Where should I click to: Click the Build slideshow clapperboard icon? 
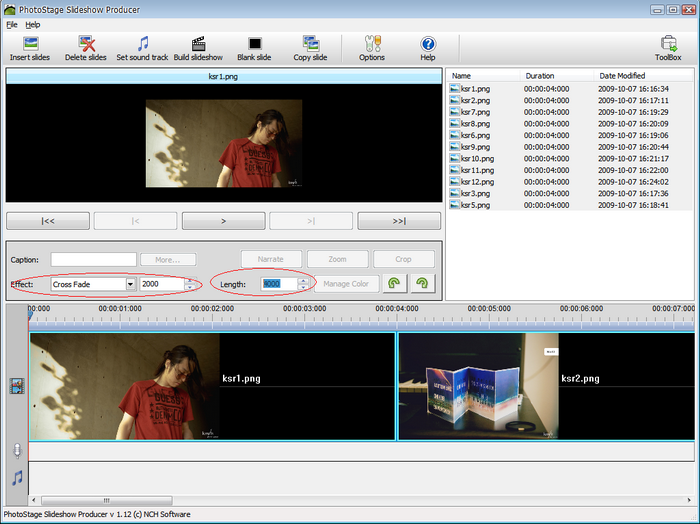(x=198, y=45)
